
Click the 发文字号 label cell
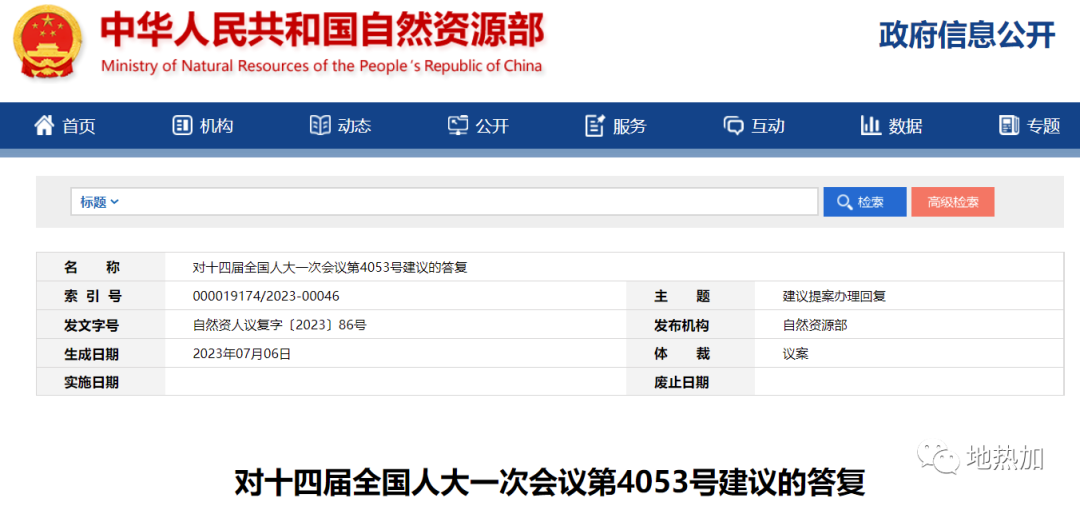101,325
